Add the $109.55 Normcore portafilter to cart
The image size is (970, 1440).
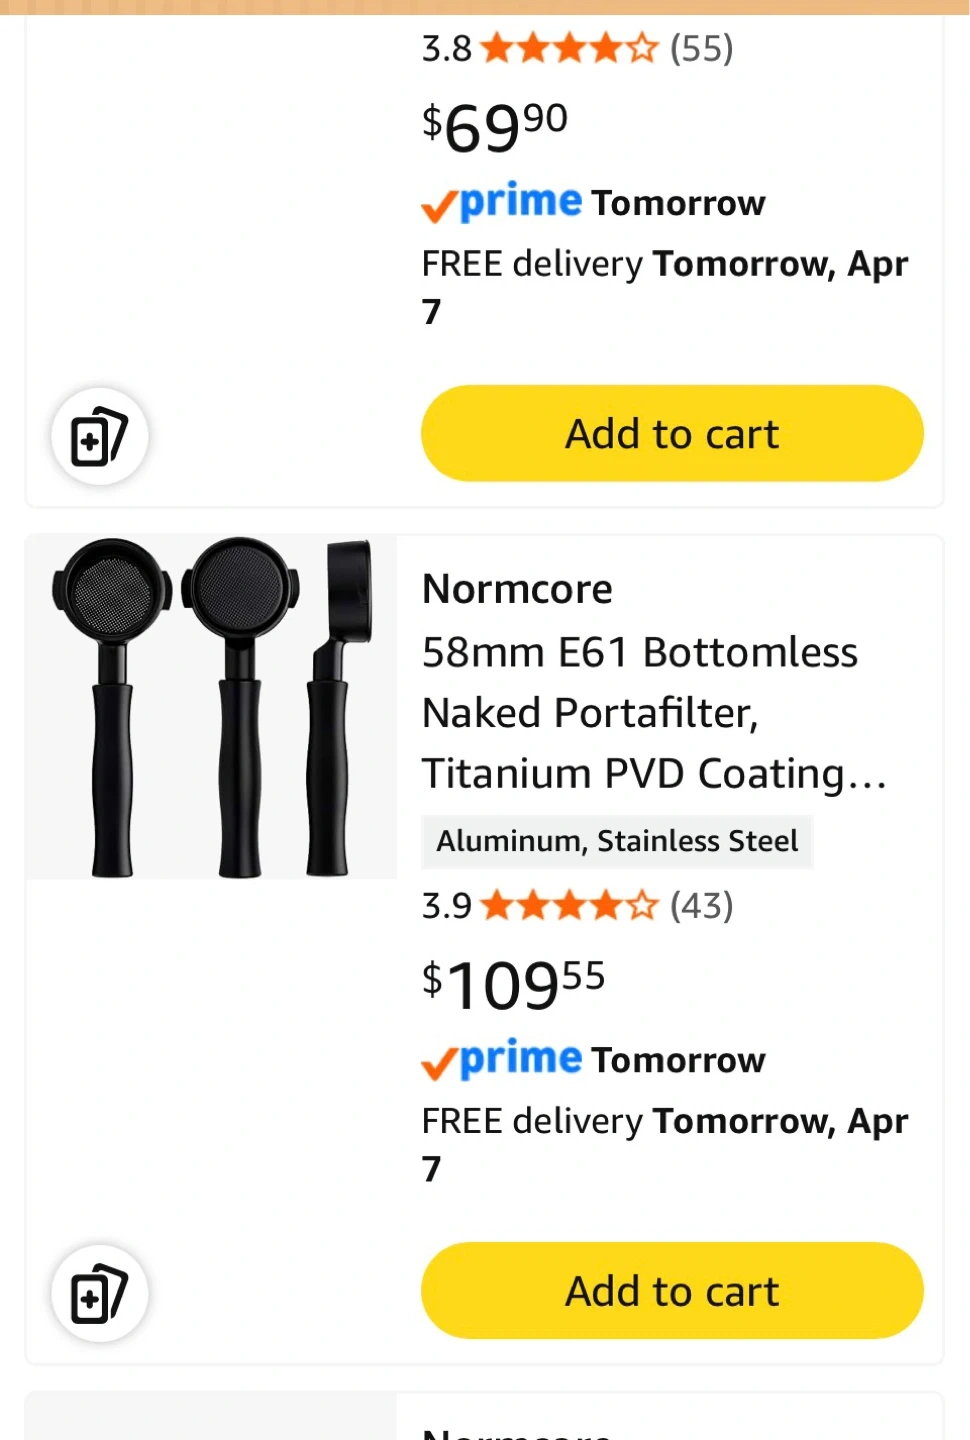672,1291
